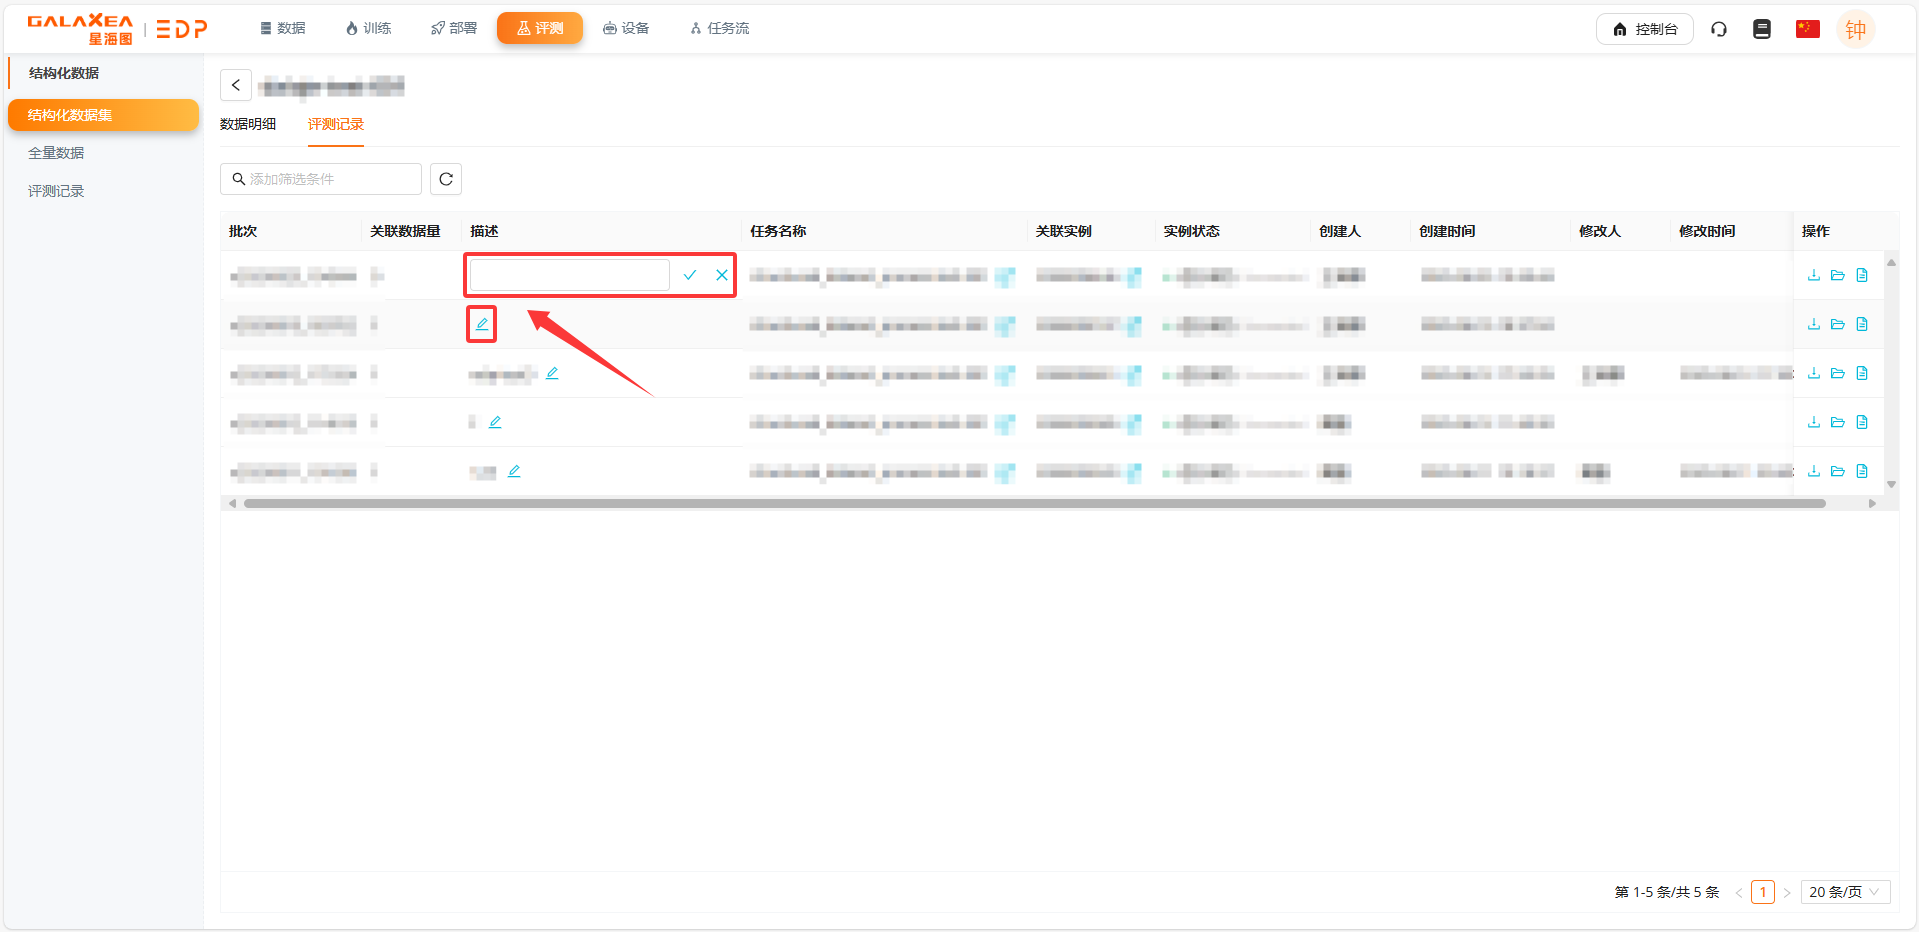Click the edit pencil in second row description
Screen dimensions: 1919x932
coord(482,324)
